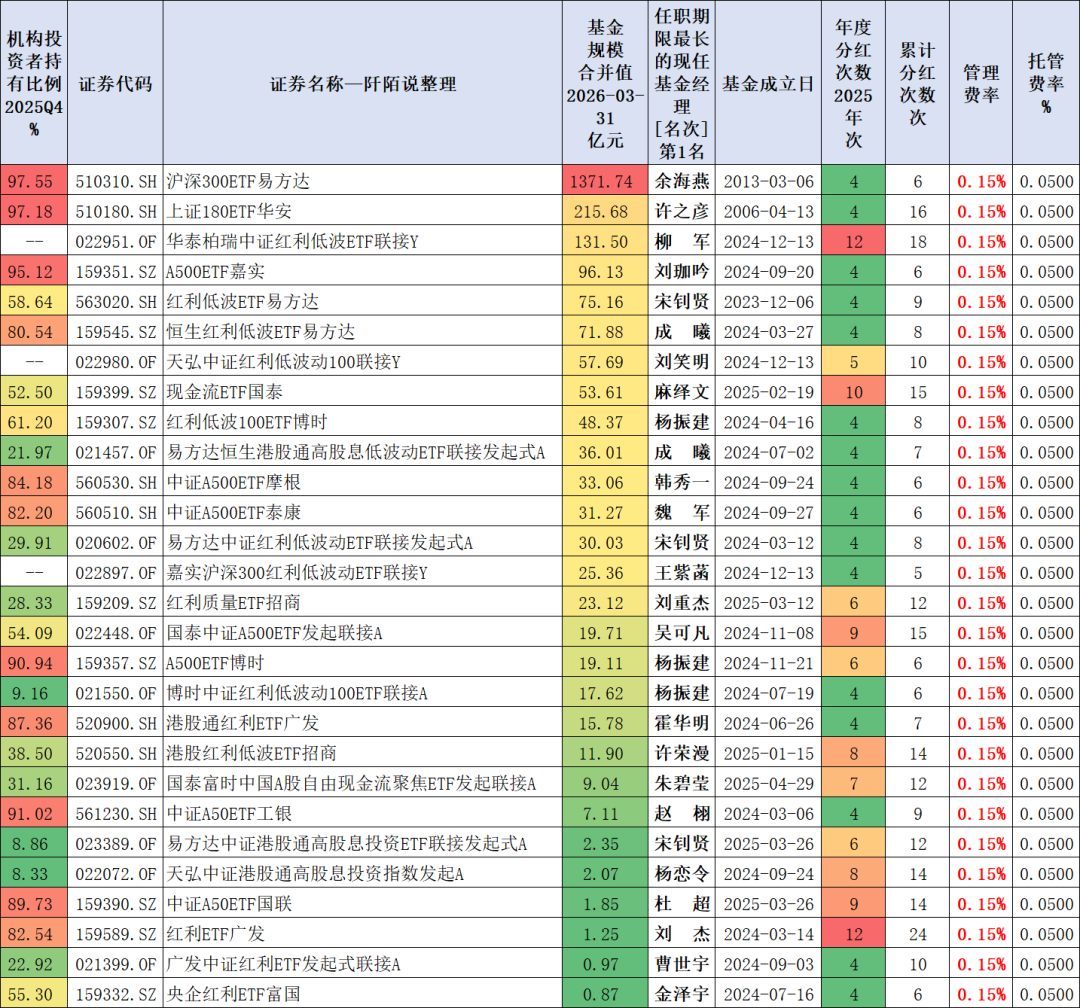The width and height of the screenshot is (1080, 1008).
Task: Click the manager name 刘珈吟
Action: pos(682,271)
